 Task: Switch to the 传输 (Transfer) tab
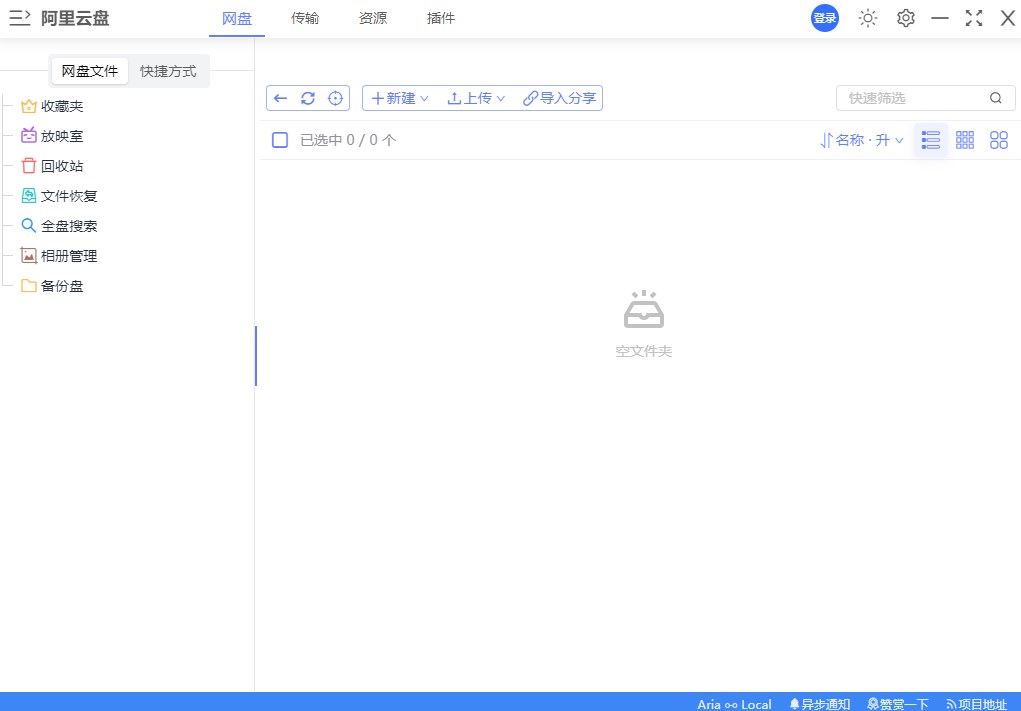[x=305, y=17]
